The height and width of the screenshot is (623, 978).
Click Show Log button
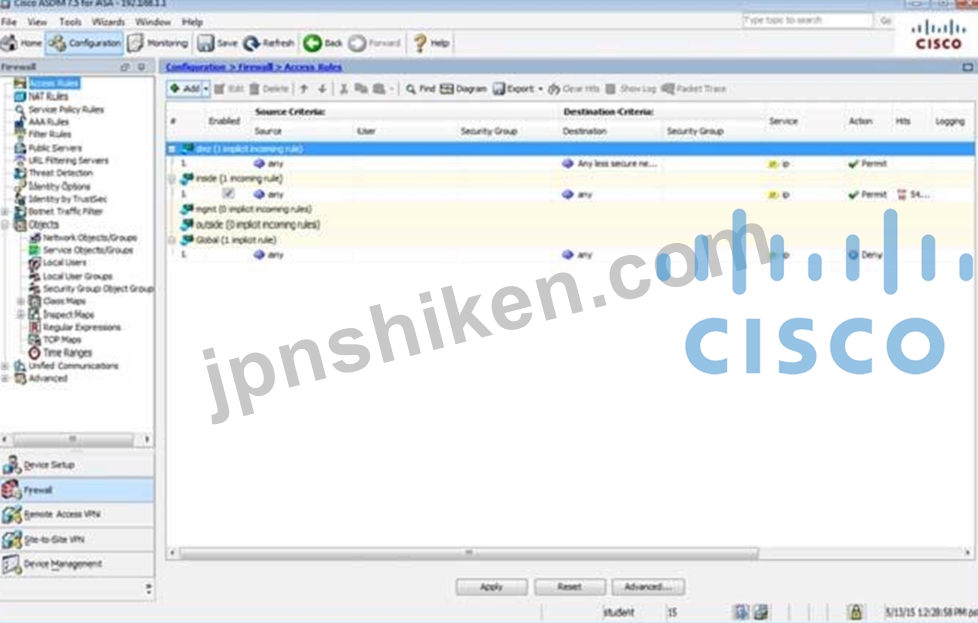(631, 89)
